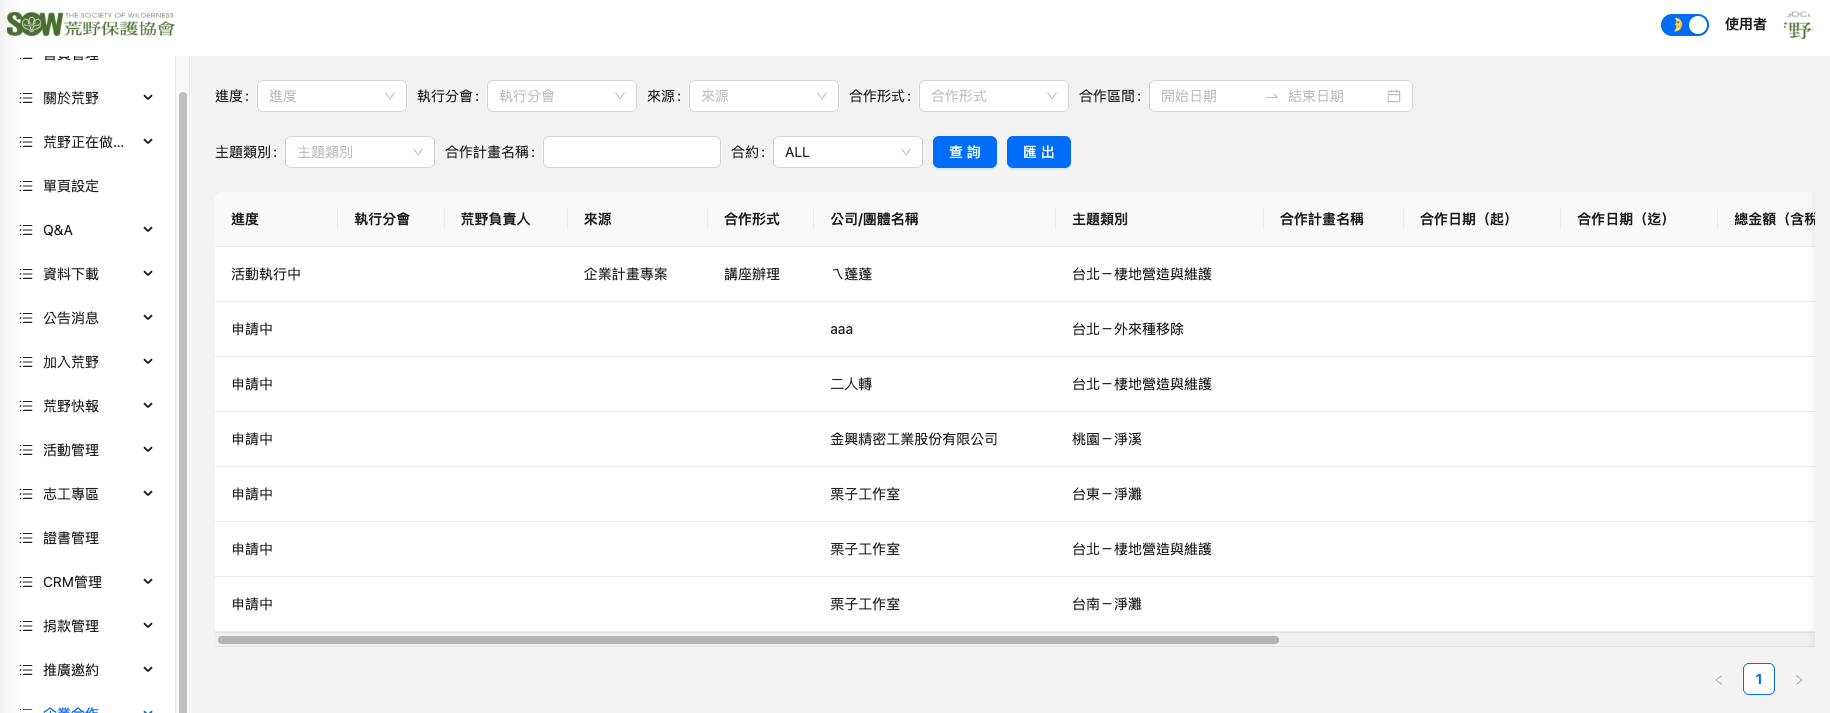Click list icon beside 證書管理
The height and width of the screenshot is (713, 1830).
26,538
